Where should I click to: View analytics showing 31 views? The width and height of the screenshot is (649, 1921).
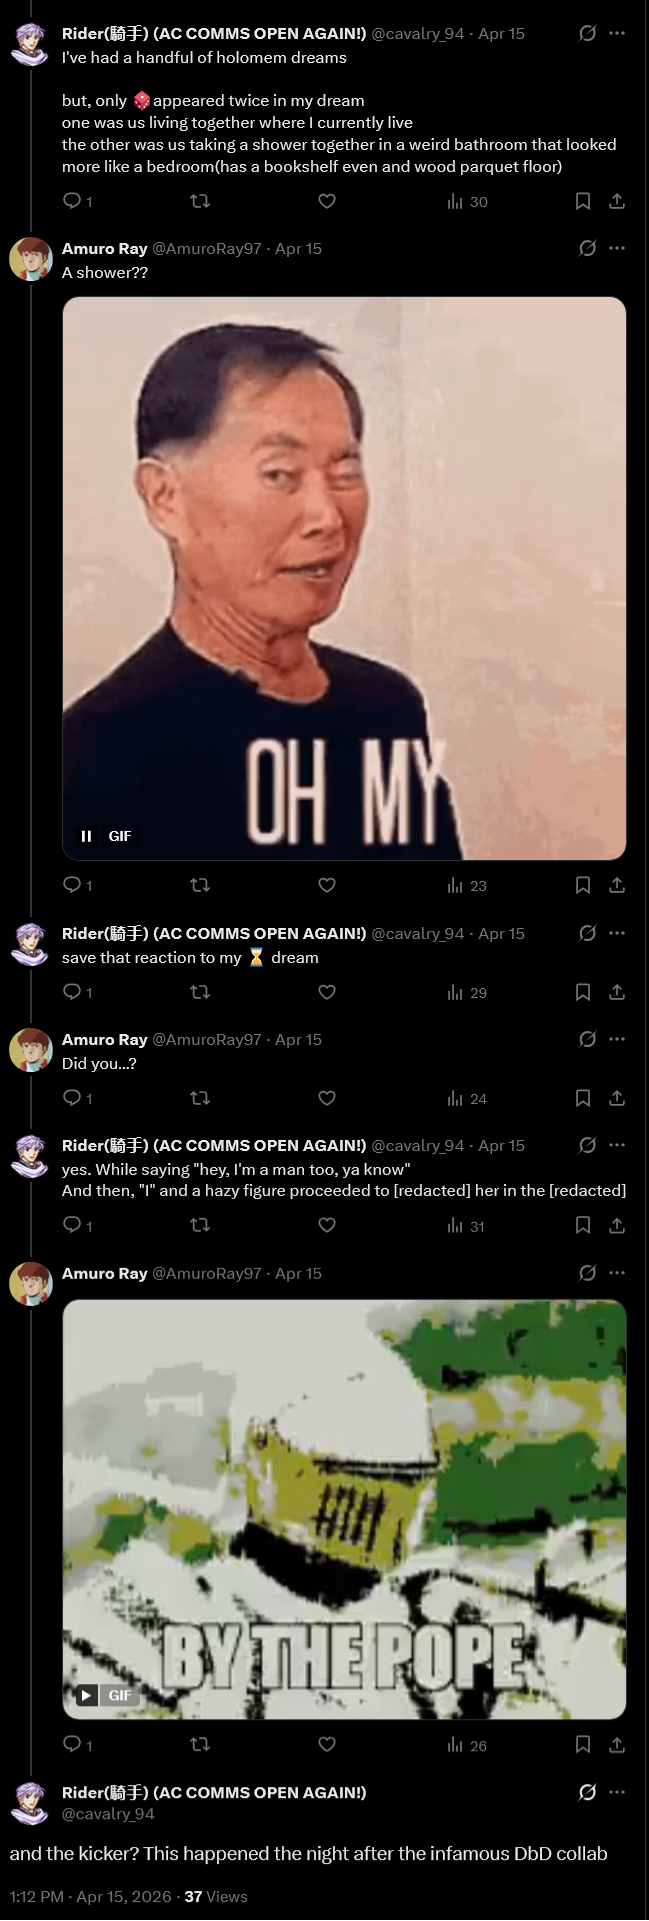point(467,1226)
